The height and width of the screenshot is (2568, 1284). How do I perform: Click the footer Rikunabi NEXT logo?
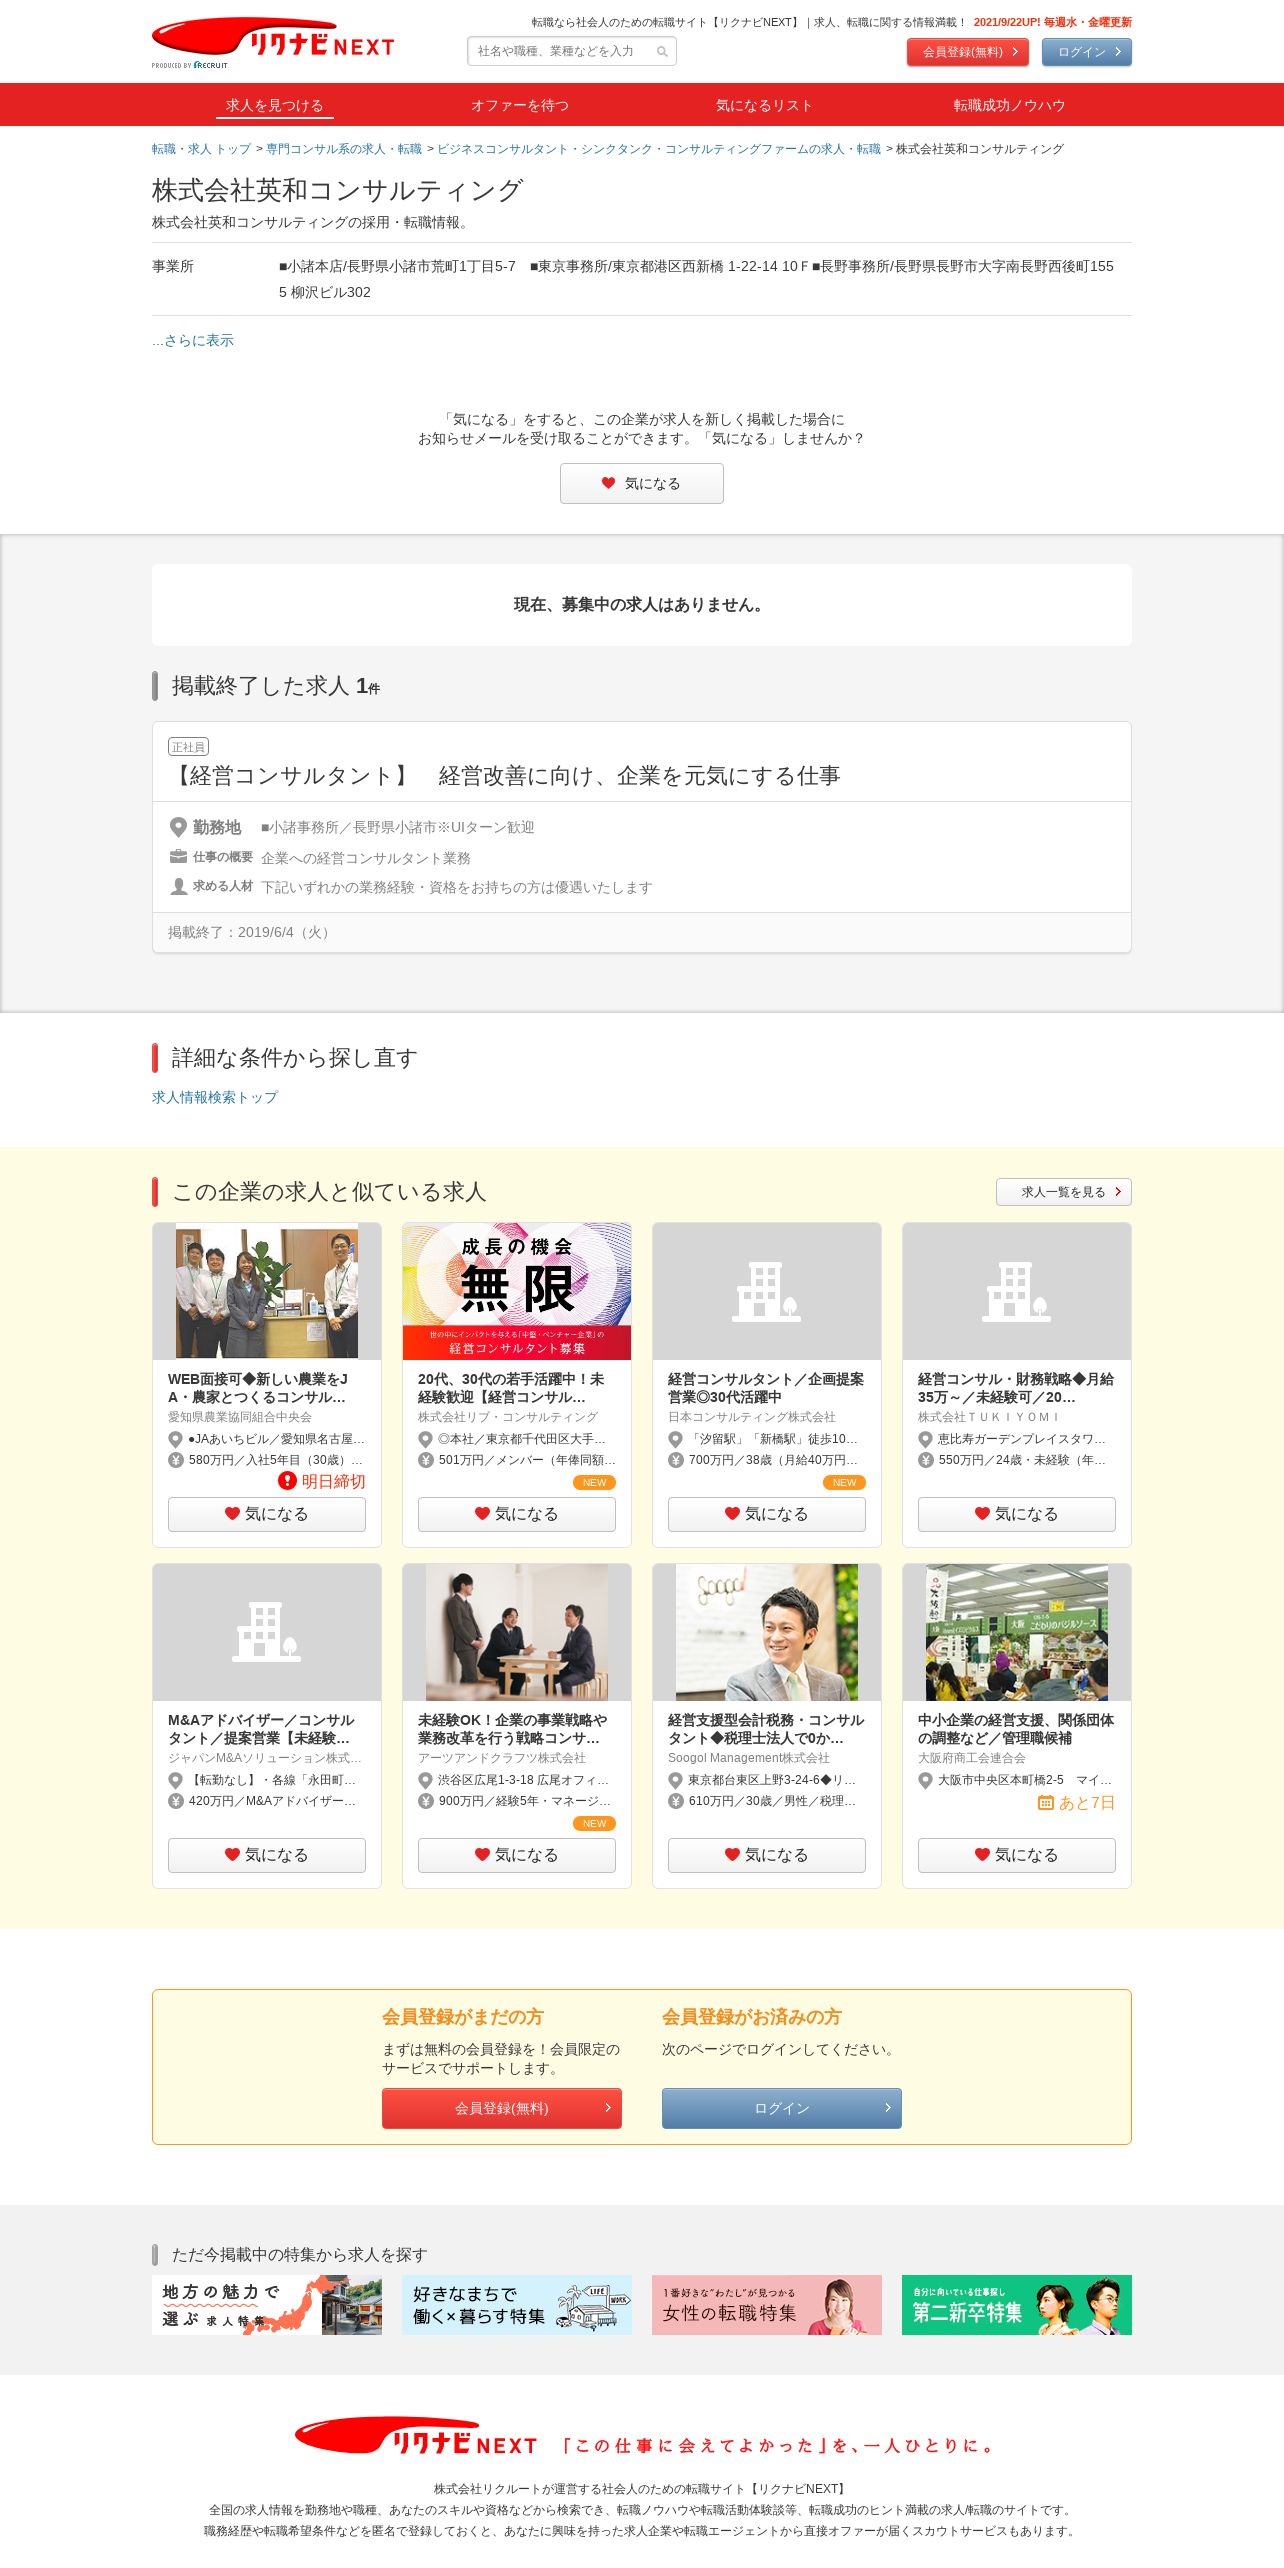[416, 2437]
